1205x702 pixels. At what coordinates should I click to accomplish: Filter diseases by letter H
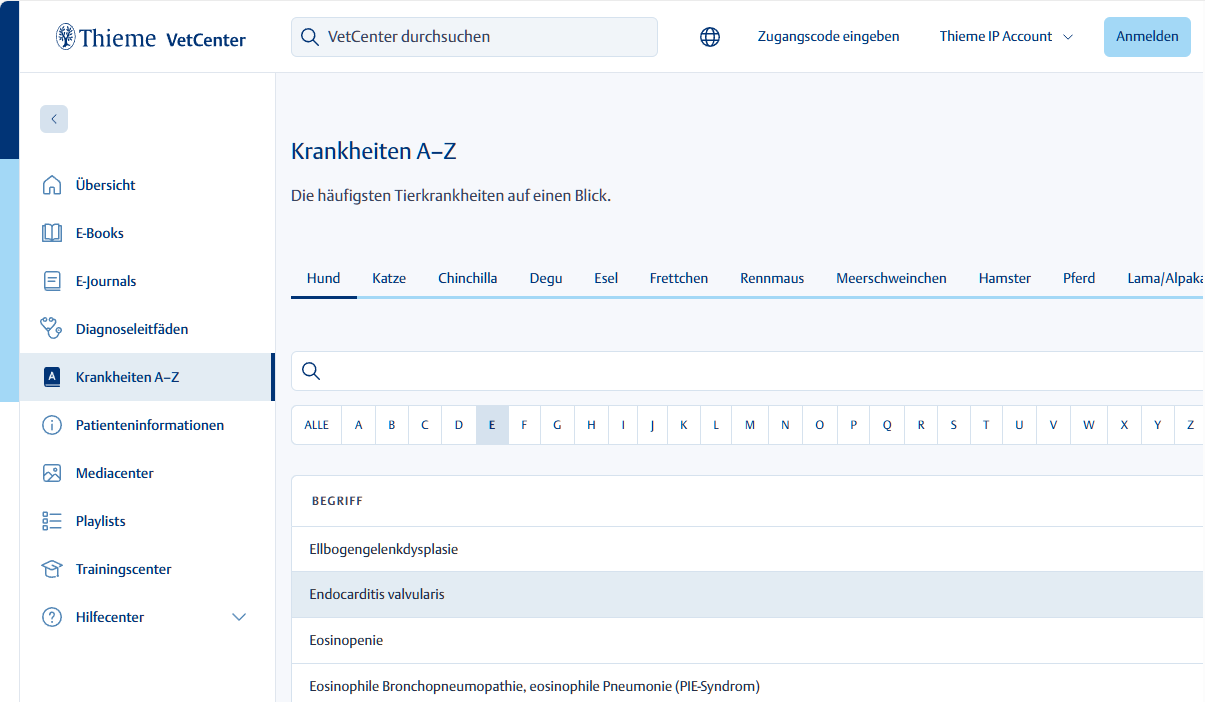(591, 425)
